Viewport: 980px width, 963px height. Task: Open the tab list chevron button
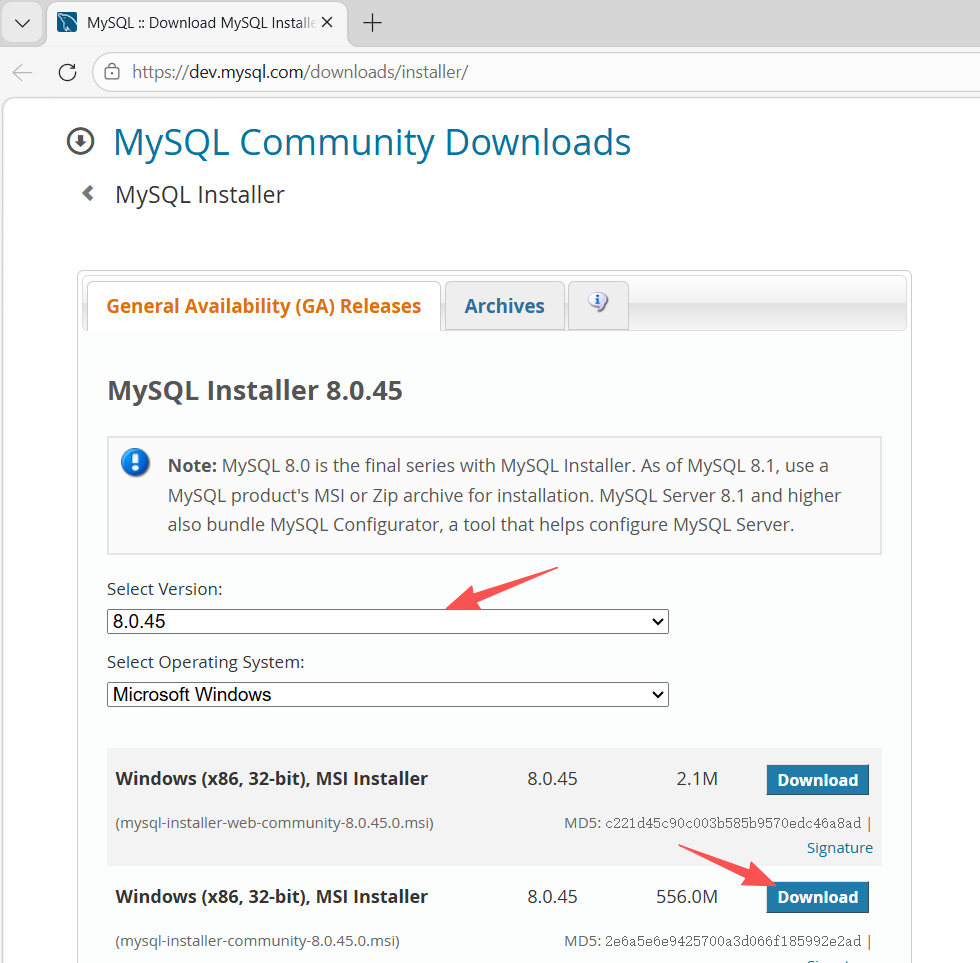coord(22,24)
